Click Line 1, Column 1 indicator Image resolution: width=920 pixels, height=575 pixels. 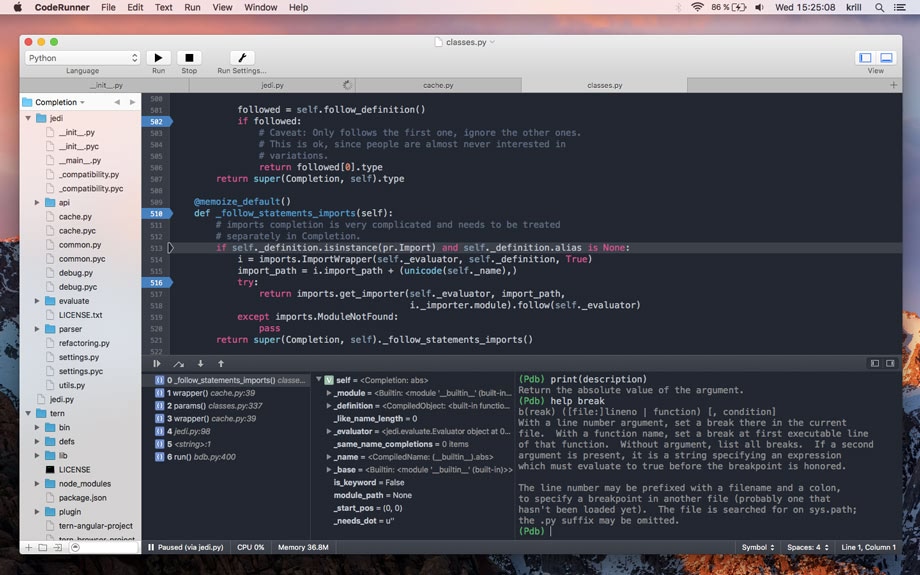click(868, 547)
